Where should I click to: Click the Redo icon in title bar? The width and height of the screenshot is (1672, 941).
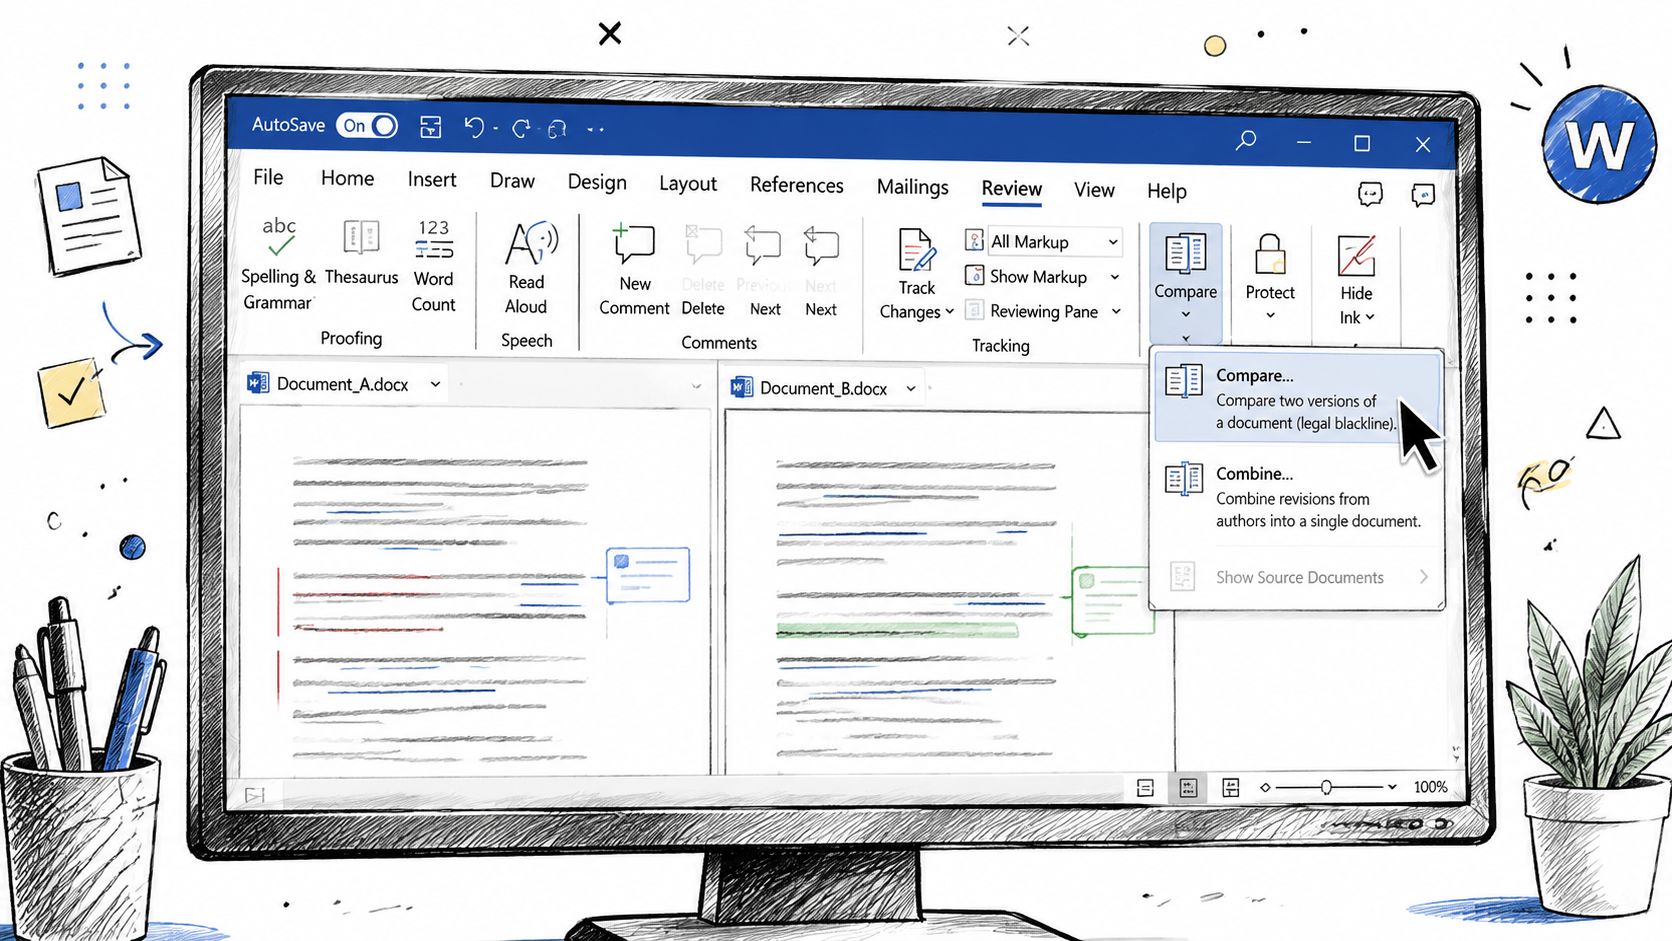[521, 128]
